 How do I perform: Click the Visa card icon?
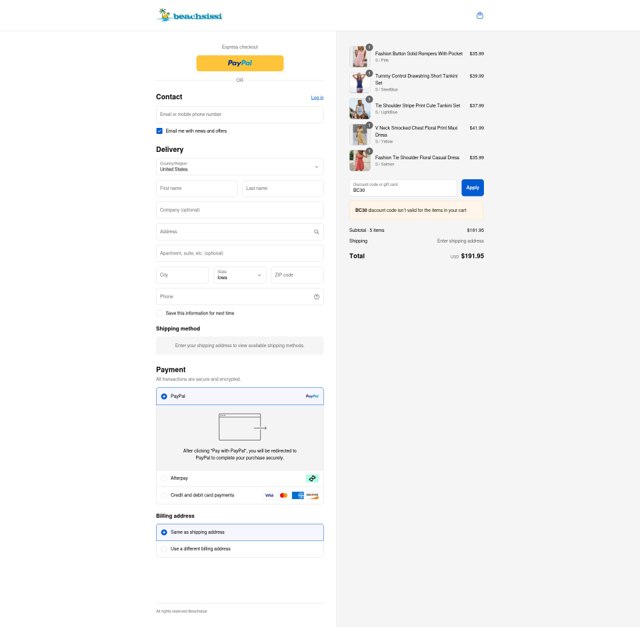click(x=269, y=495)
